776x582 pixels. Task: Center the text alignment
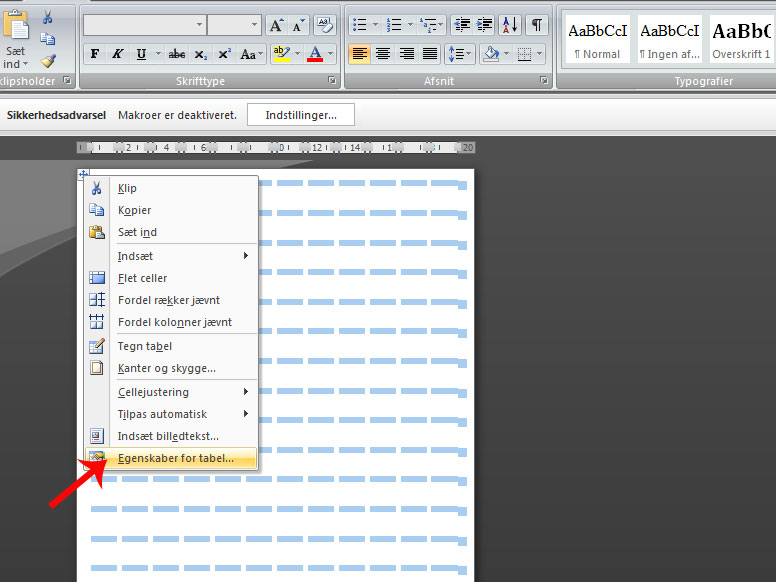(x=383, y=53)
